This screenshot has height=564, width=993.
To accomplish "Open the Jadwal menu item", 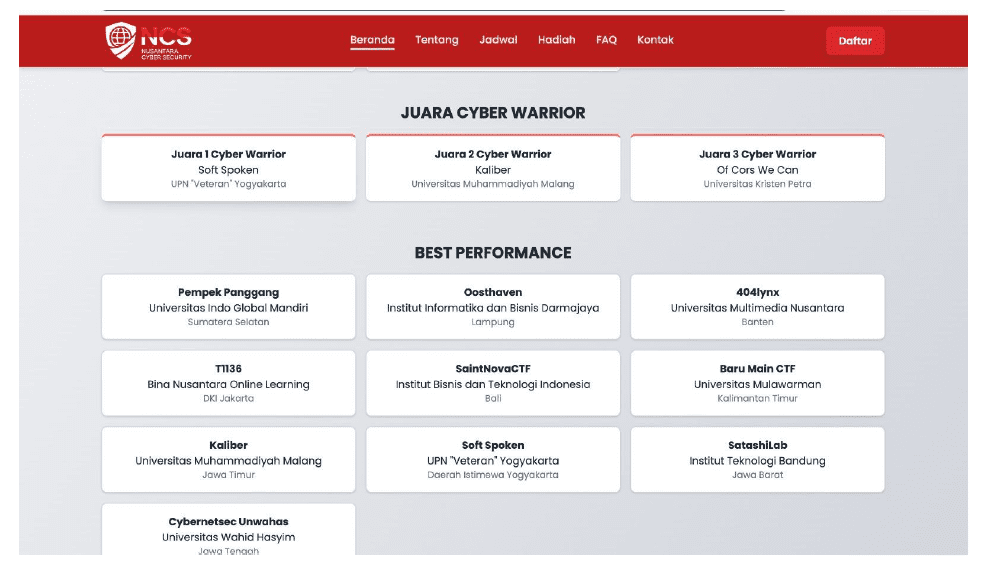I will [498, 40].
